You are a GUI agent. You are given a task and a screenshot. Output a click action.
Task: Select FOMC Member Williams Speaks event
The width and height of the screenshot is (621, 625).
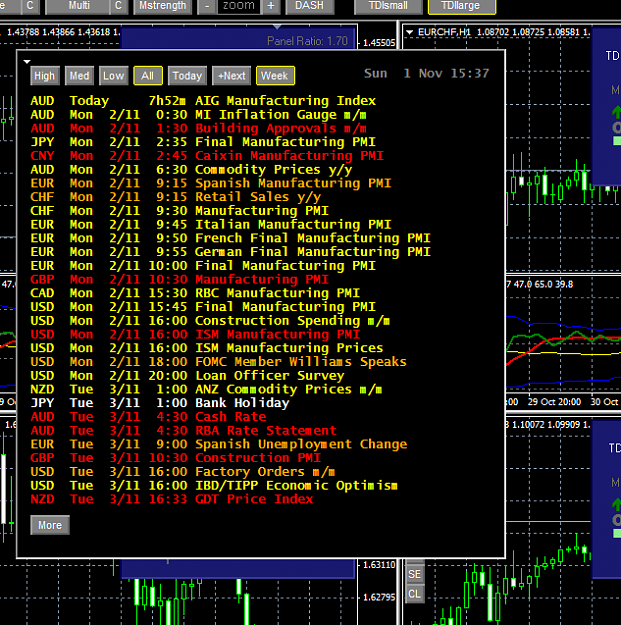coord(218,362)
